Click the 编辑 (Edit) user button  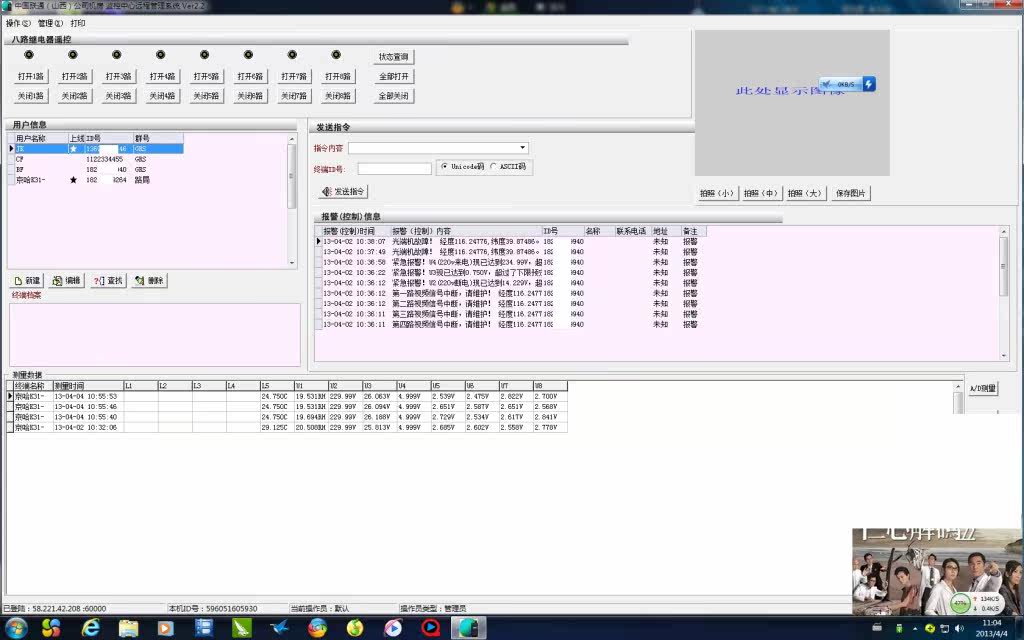(67, 281)
